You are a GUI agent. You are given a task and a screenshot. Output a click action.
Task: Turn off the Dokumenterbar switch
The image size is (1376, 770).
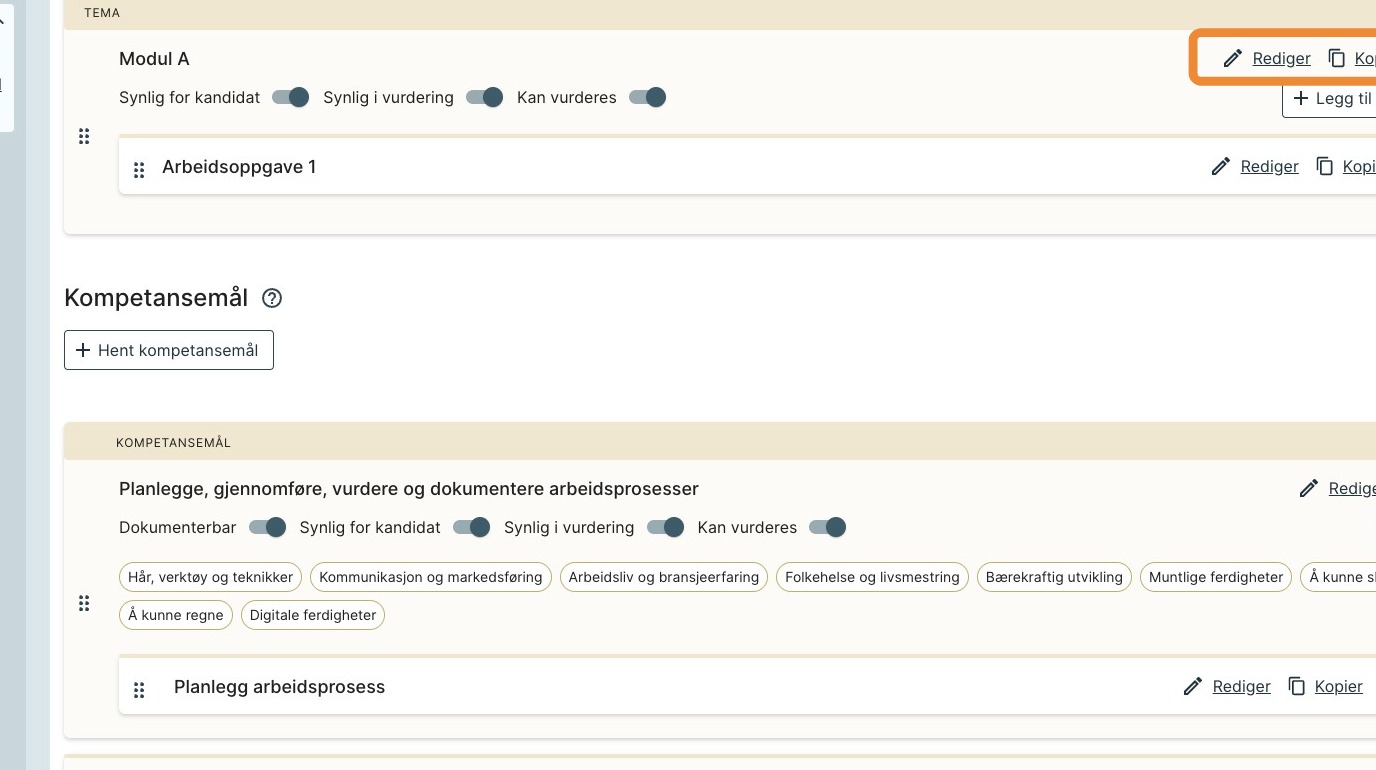[x=268, y=527]
